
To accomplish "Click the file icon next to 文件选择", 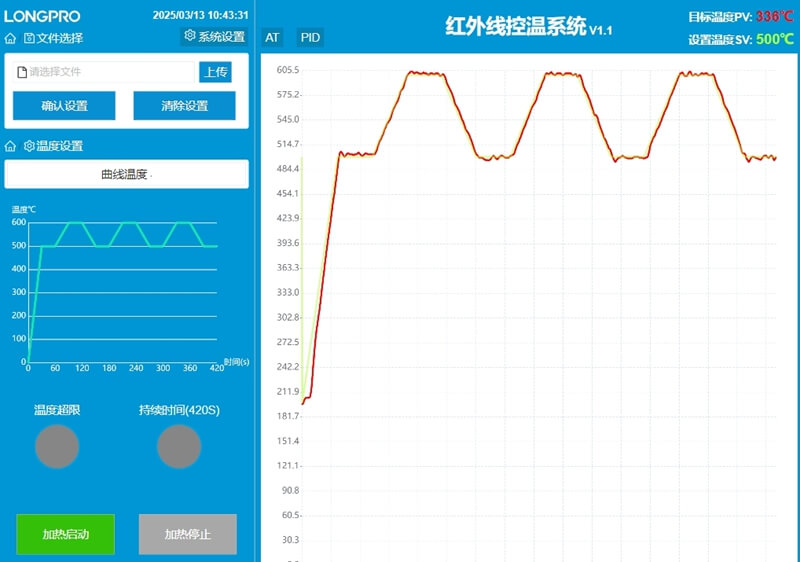I will click(29, 38).
